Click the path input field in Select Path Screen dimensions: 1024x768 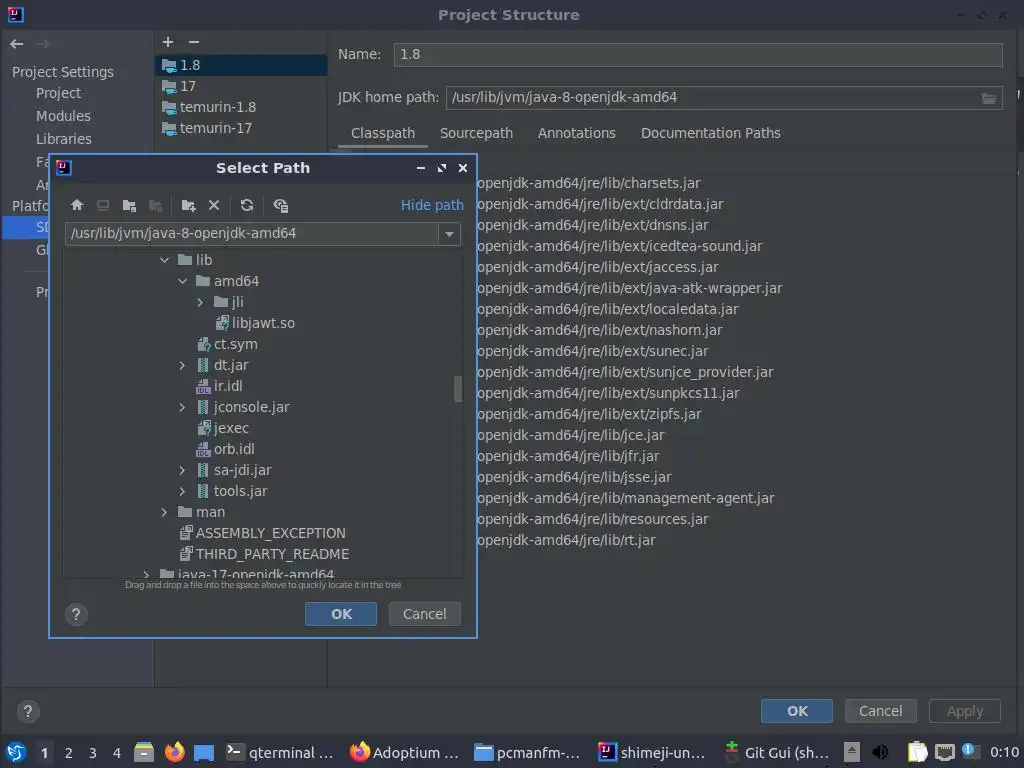252,234
